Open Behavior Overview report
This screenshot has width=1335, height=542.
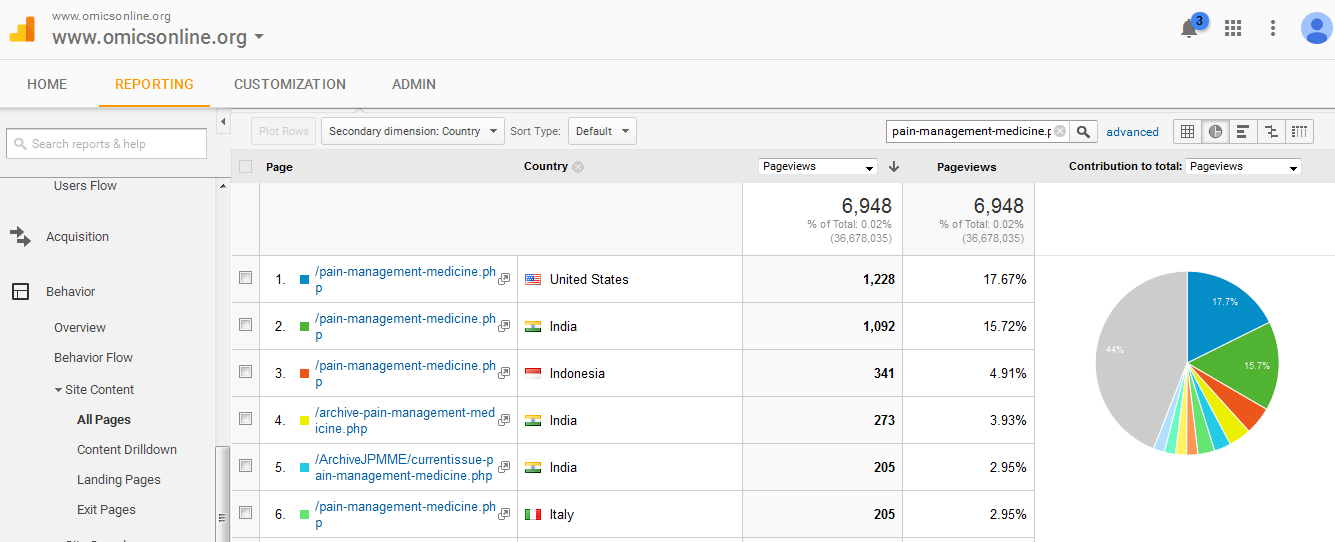80,328
